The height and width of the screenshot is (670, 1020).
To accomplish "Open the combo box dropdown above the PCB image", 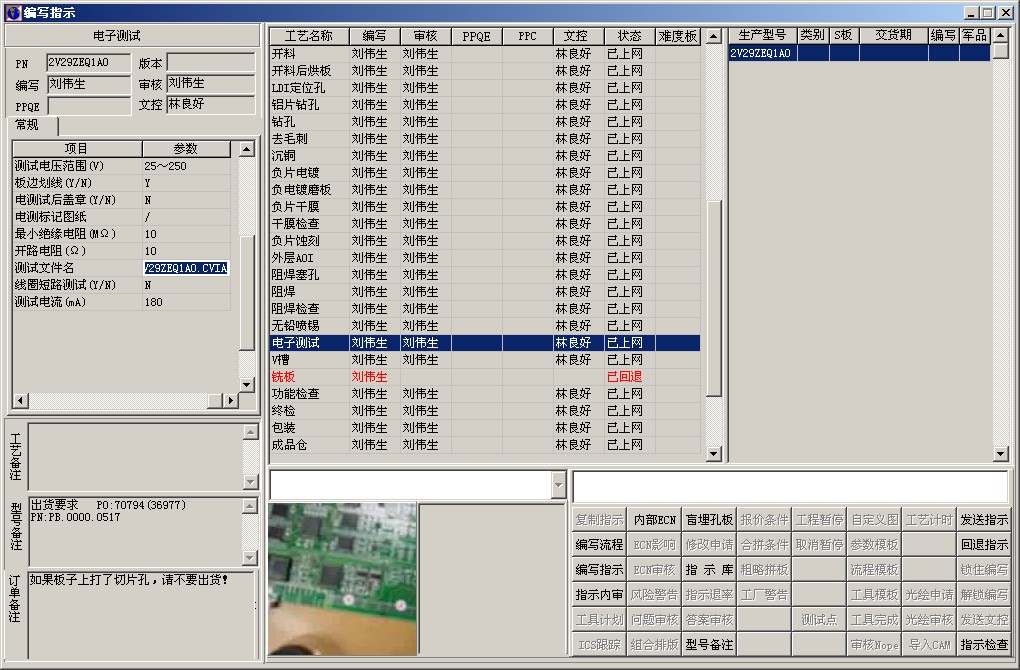I will 558,485.
